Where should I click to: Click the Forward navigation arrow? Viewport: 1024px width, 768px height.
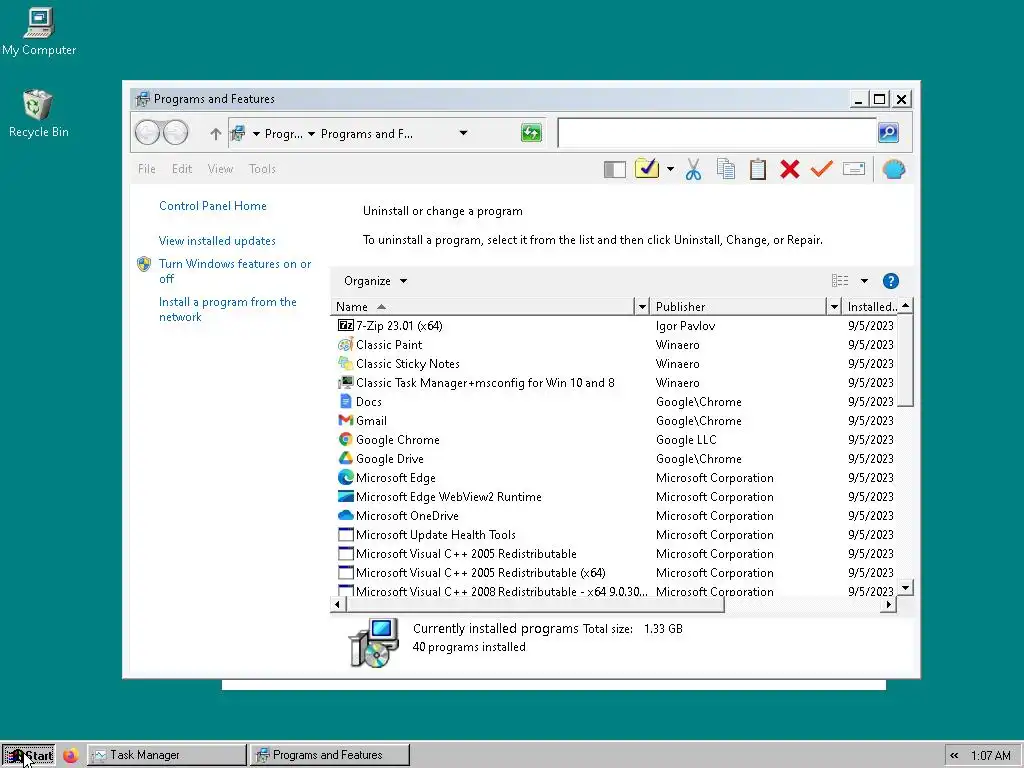coord(175,133)
